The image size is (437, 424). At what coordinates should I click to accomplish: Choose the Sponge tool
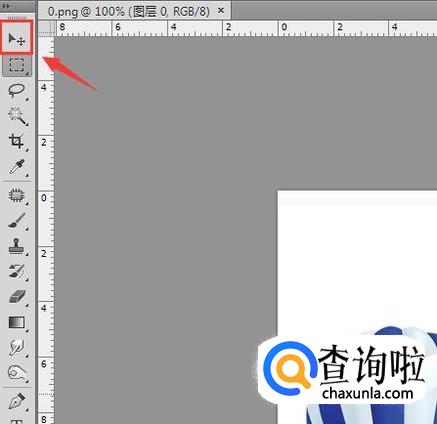[17, 373]
